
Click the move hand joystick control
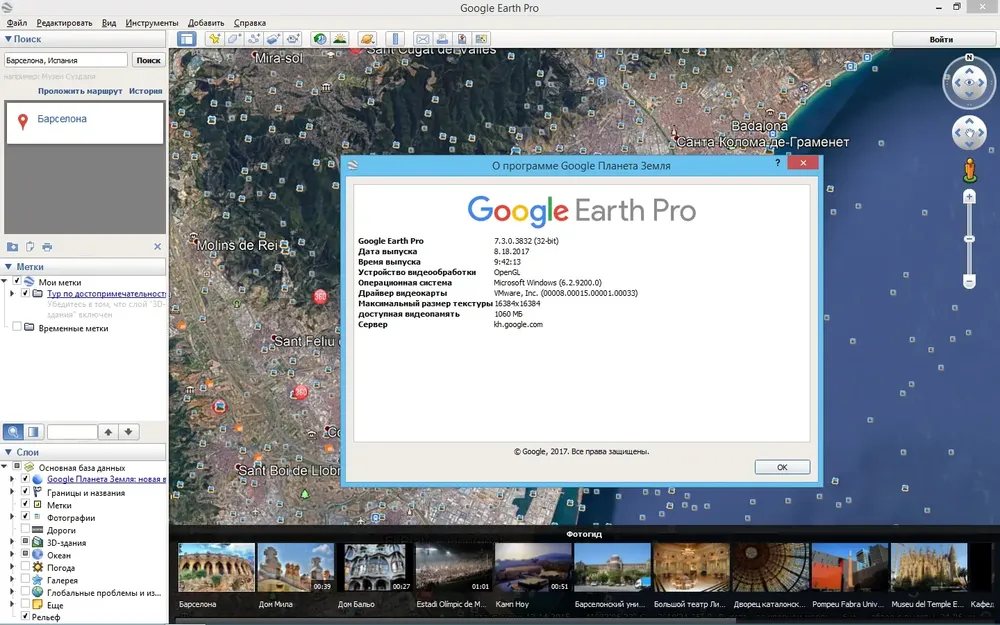pyautogui.click(x=969, y=133)
